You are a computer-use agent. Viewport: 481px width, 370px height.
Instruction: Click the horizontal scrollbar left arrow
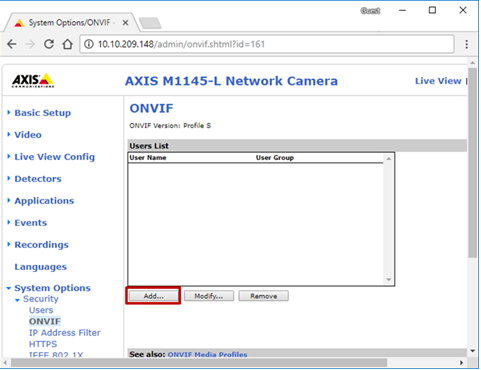click(x=6, y=363)
